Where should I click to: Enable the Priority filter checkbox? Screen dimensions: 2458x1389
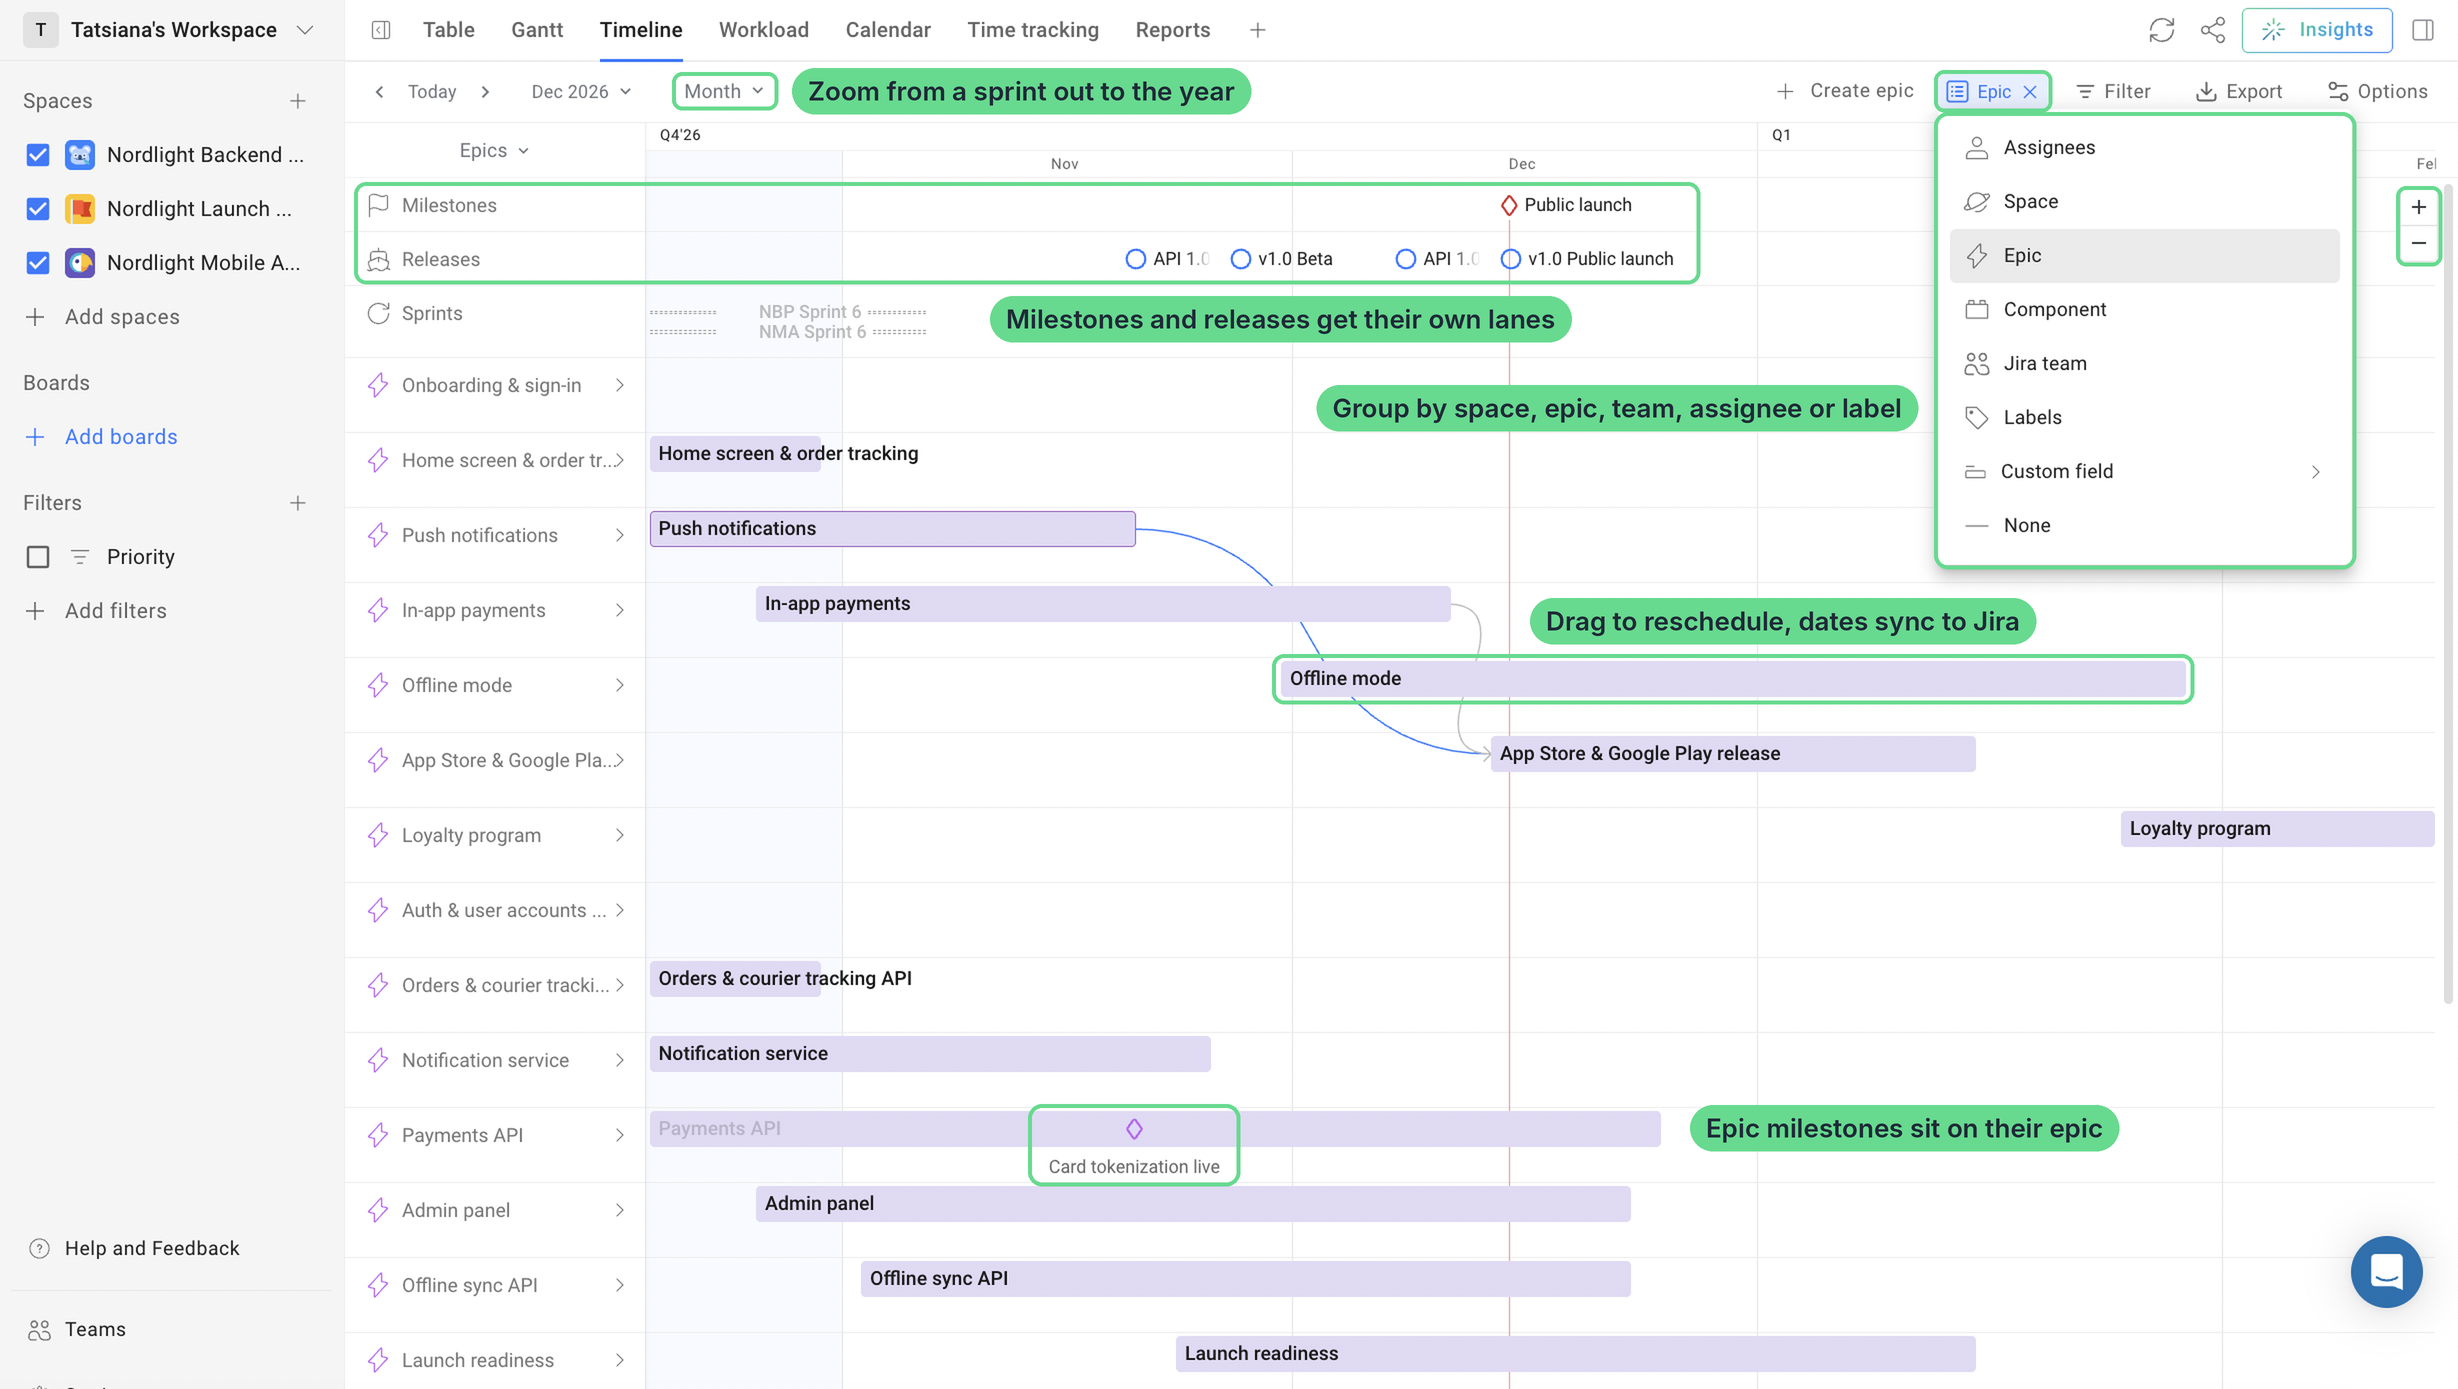[37, 557]
